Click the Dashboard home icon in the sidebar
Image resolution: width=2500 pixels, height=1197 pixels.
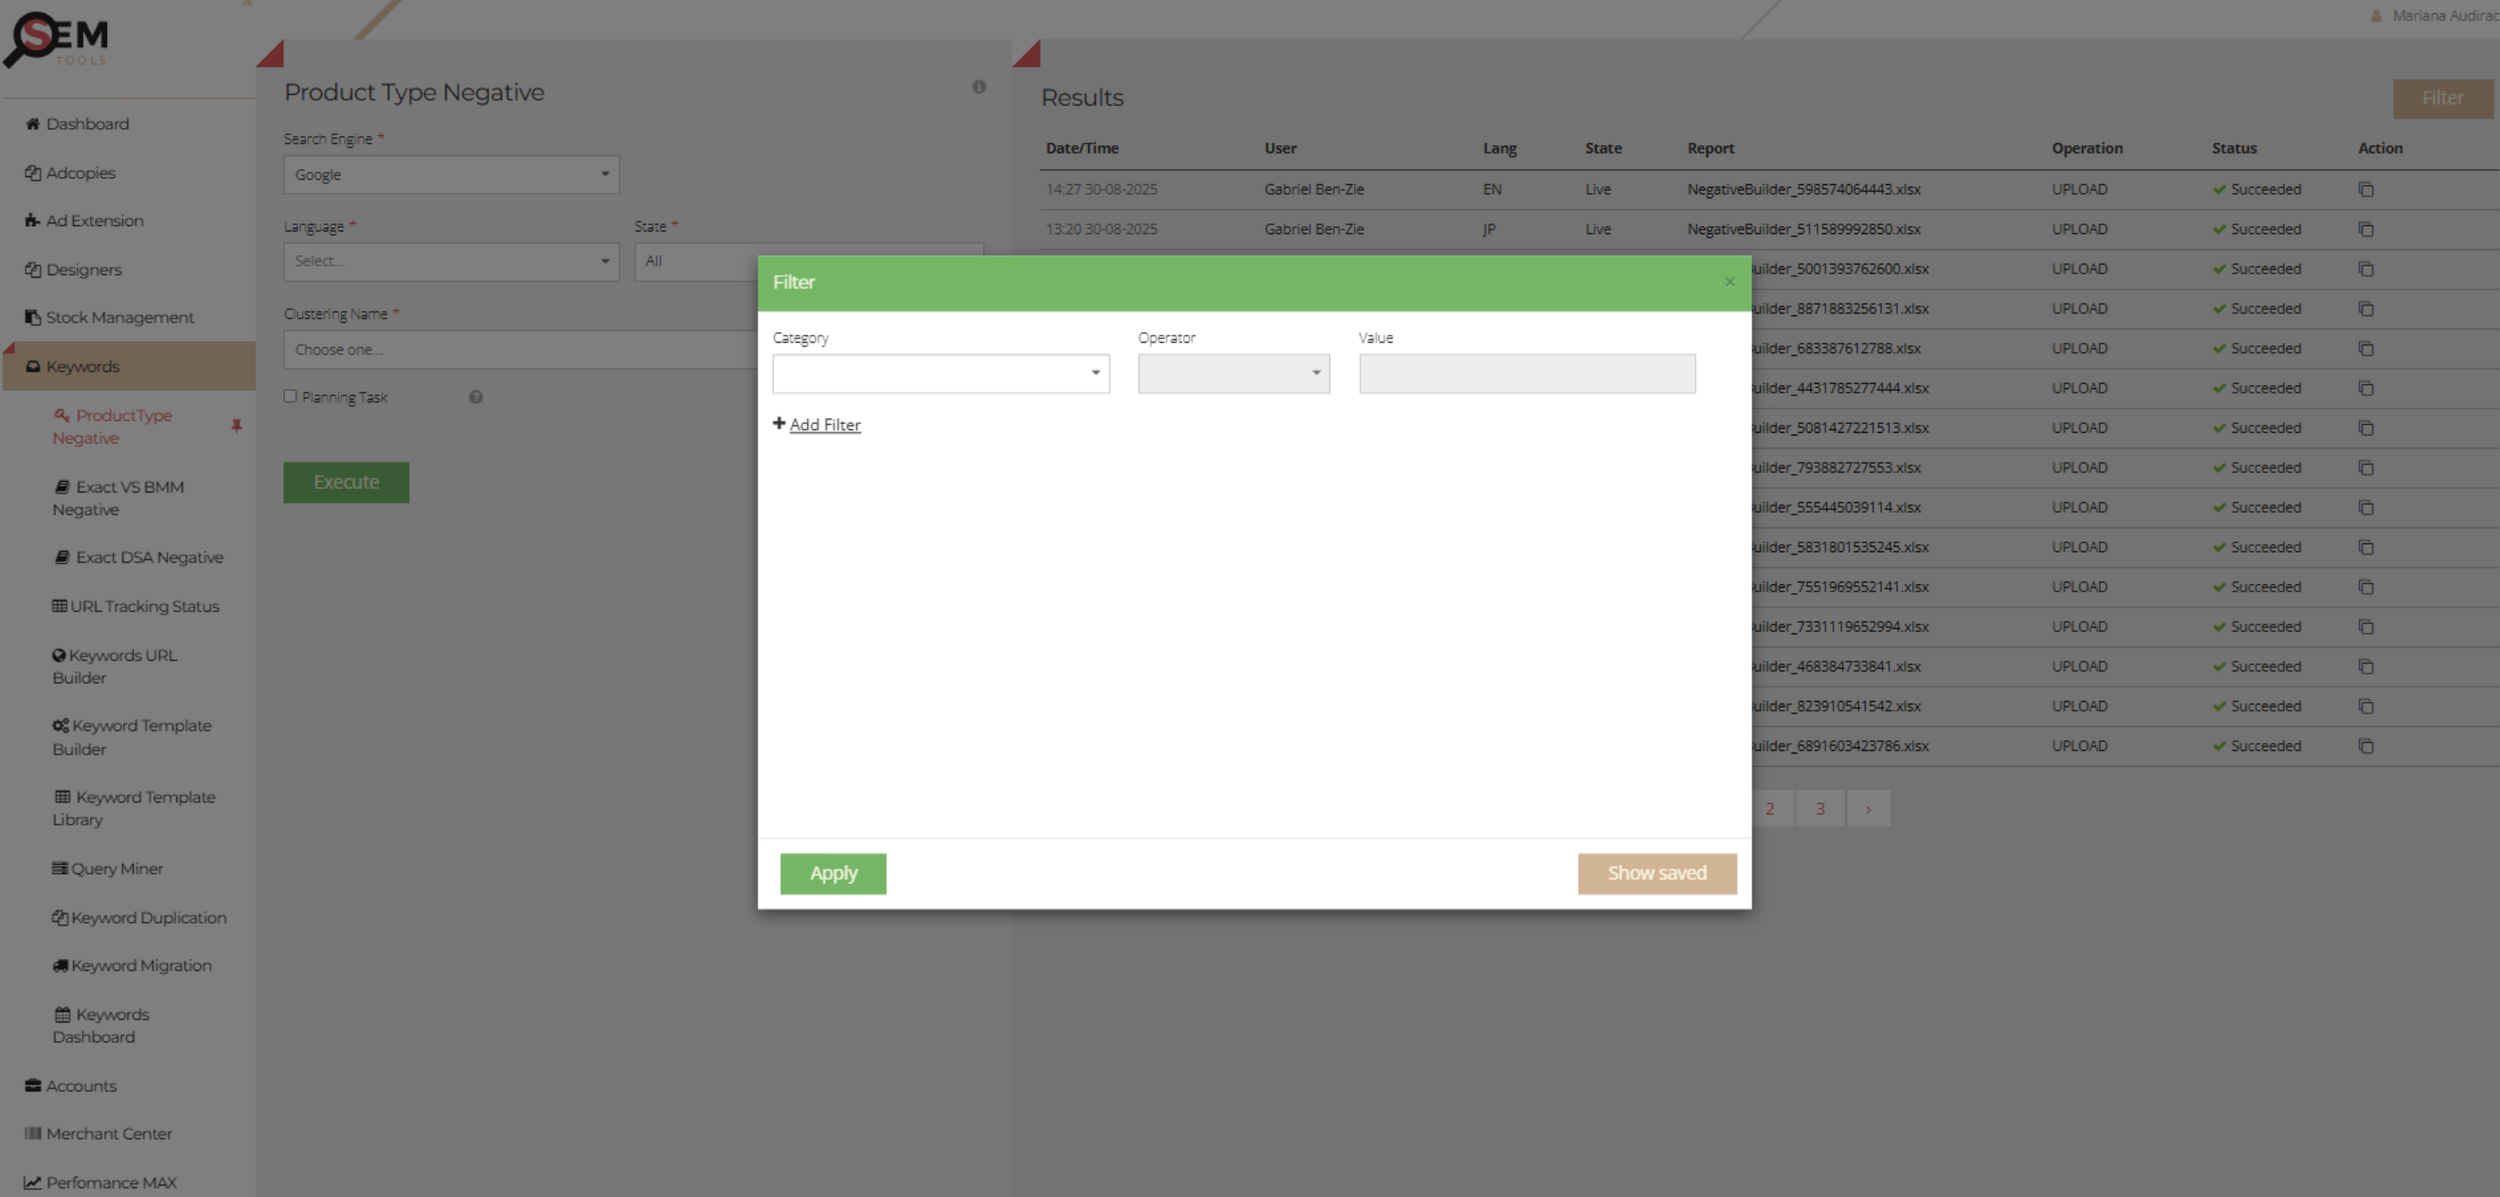coord(32,124)
